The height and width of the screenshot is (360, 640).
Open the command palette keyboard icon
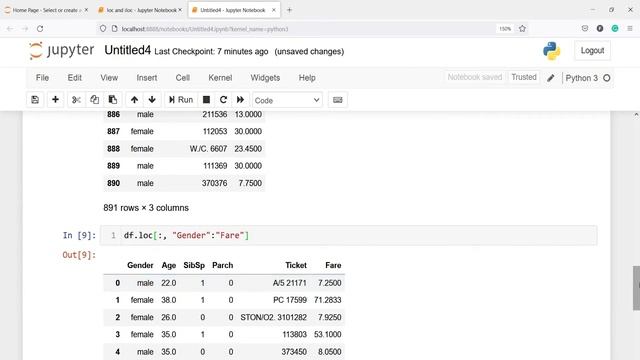[338, 100]
